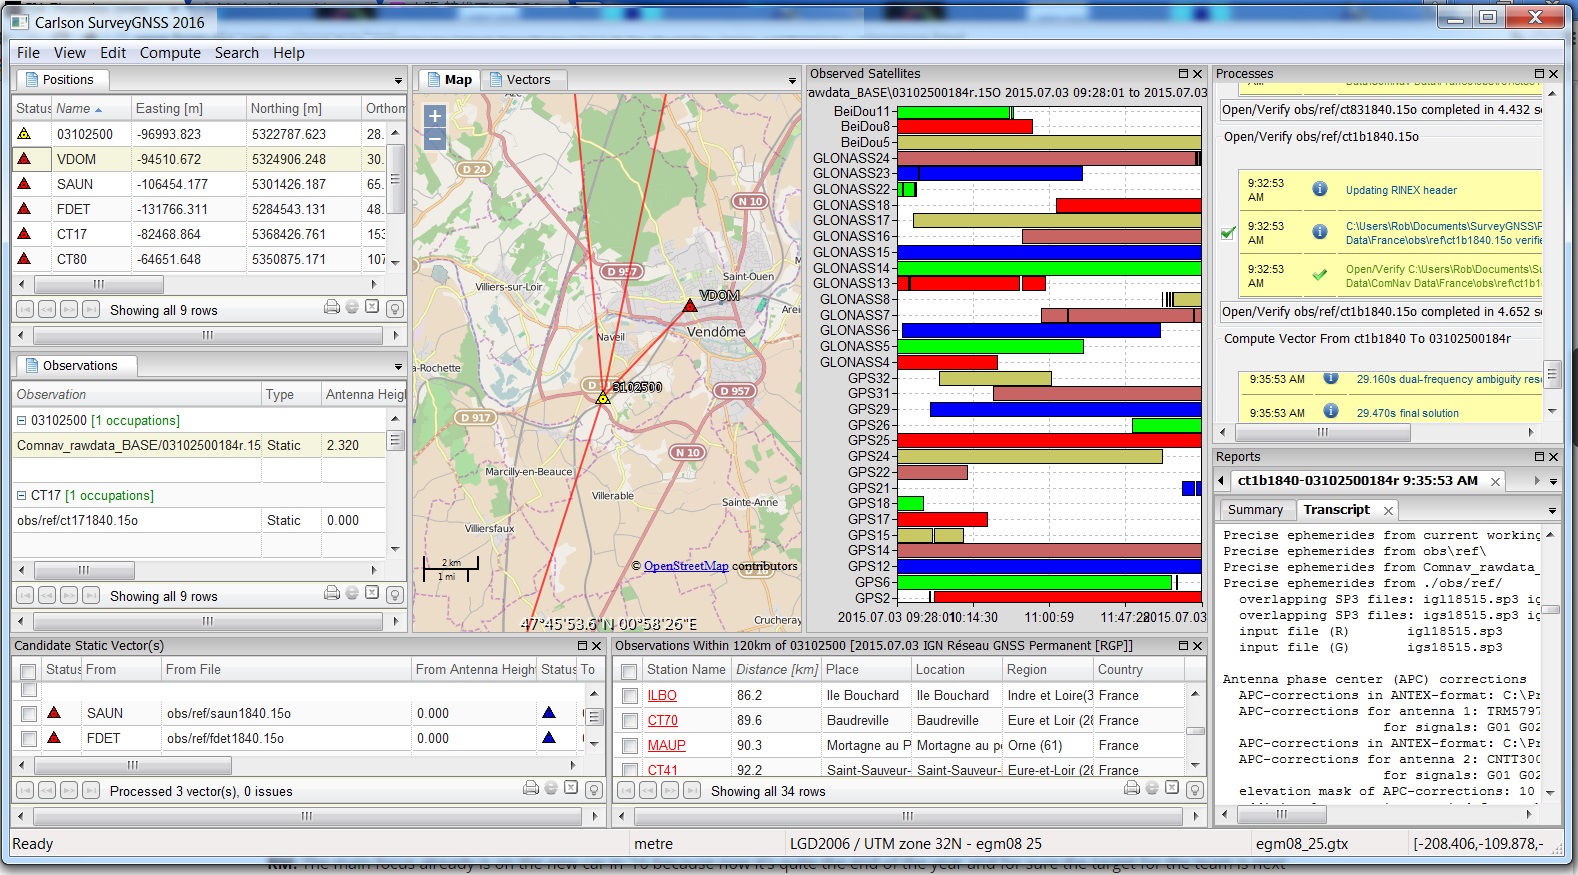Image resolution: width=1578 pixels, height=875 pixels.
Task: Click the Positions panel export X icon
Action: coord(372,307)
